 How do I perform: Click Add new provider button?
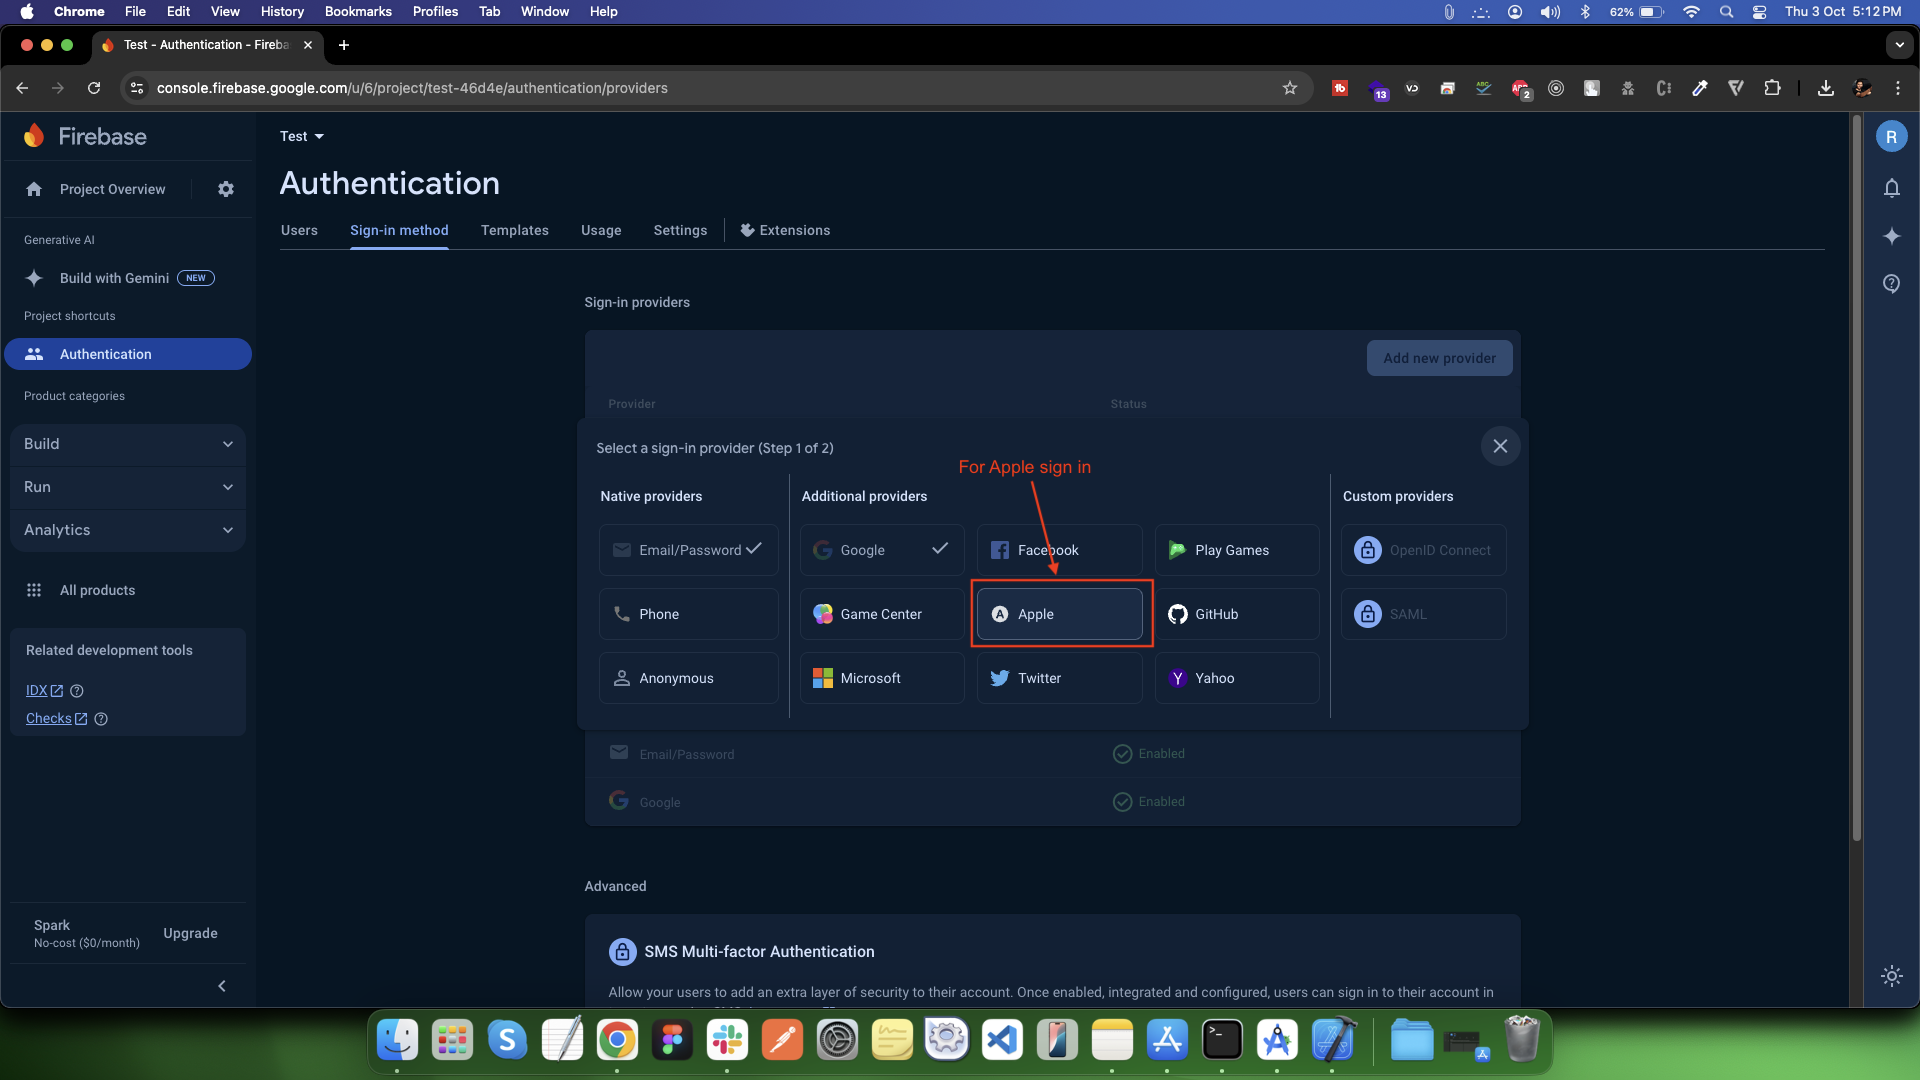click(x=1439, y=358)
